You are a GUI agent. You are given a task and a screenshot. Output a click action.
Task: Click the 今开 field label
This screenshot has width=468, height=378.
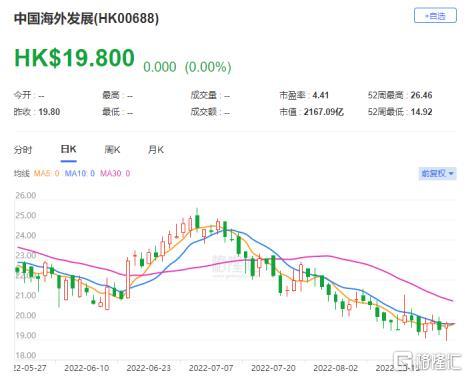tap(22, 95)
